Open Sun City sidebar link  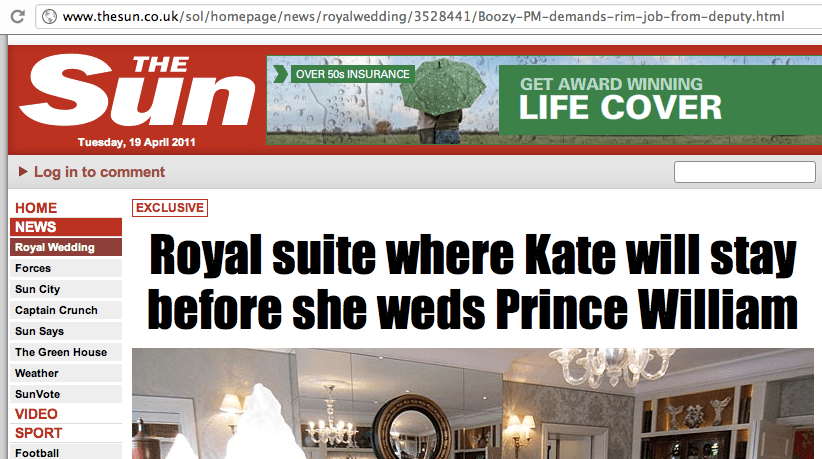click(66, 289)
